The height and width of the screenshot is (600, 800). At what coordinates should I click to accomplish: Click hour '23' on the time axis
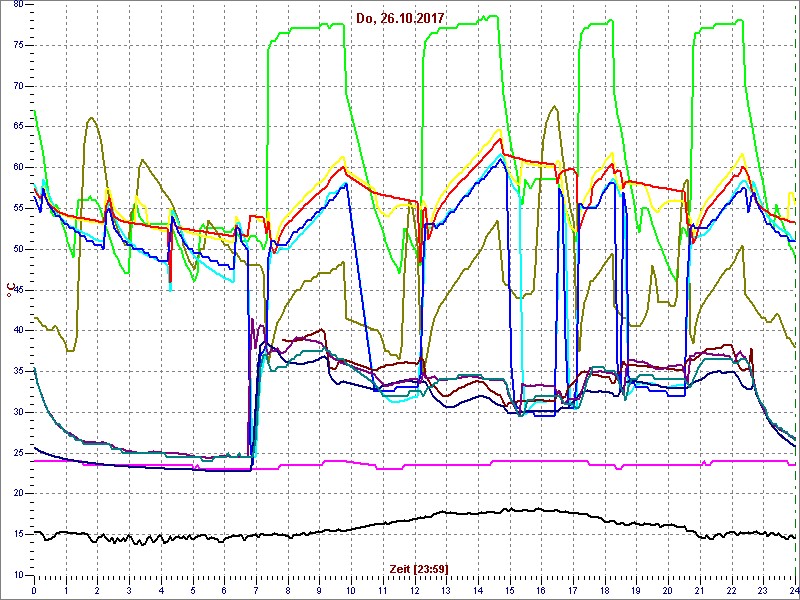tap(763, 590)
